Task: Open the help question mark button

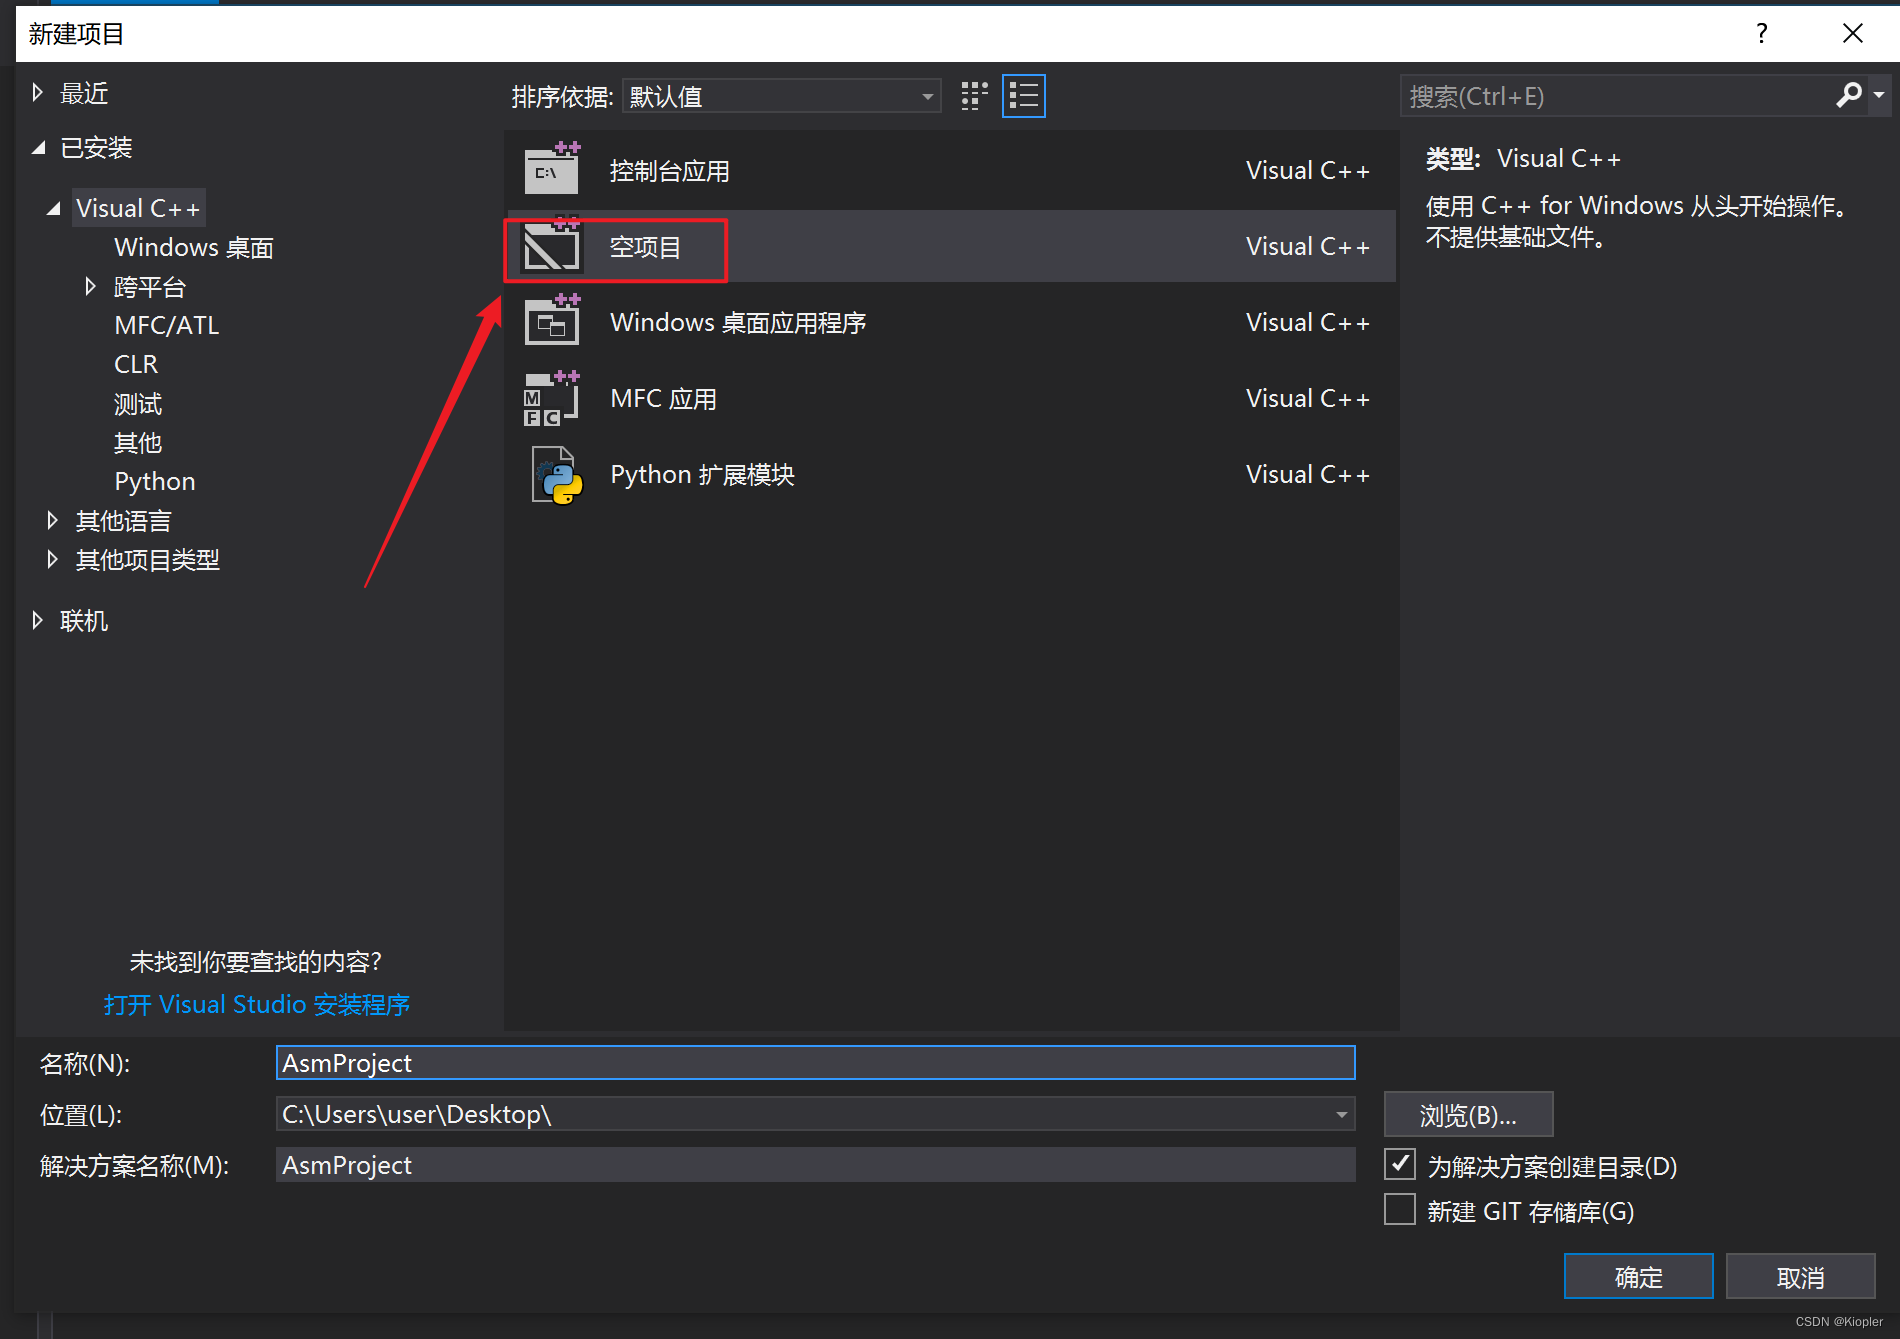Action: [x=1762, y=33]
